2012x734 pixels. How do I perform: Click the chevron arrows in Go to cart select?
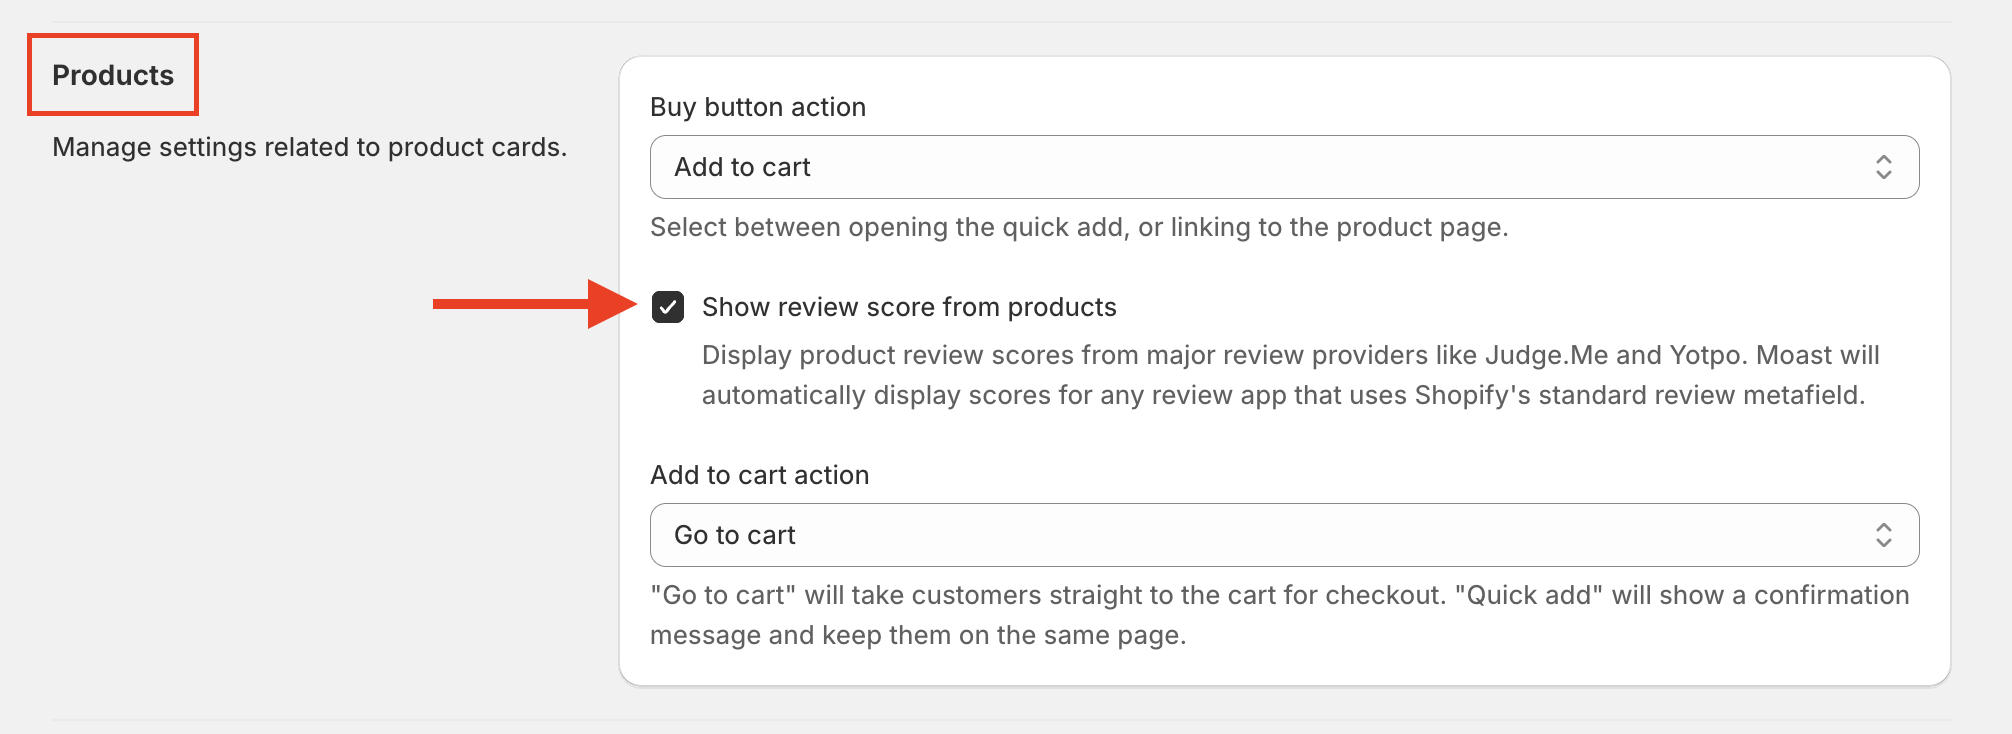click(x=1884, y=535)
